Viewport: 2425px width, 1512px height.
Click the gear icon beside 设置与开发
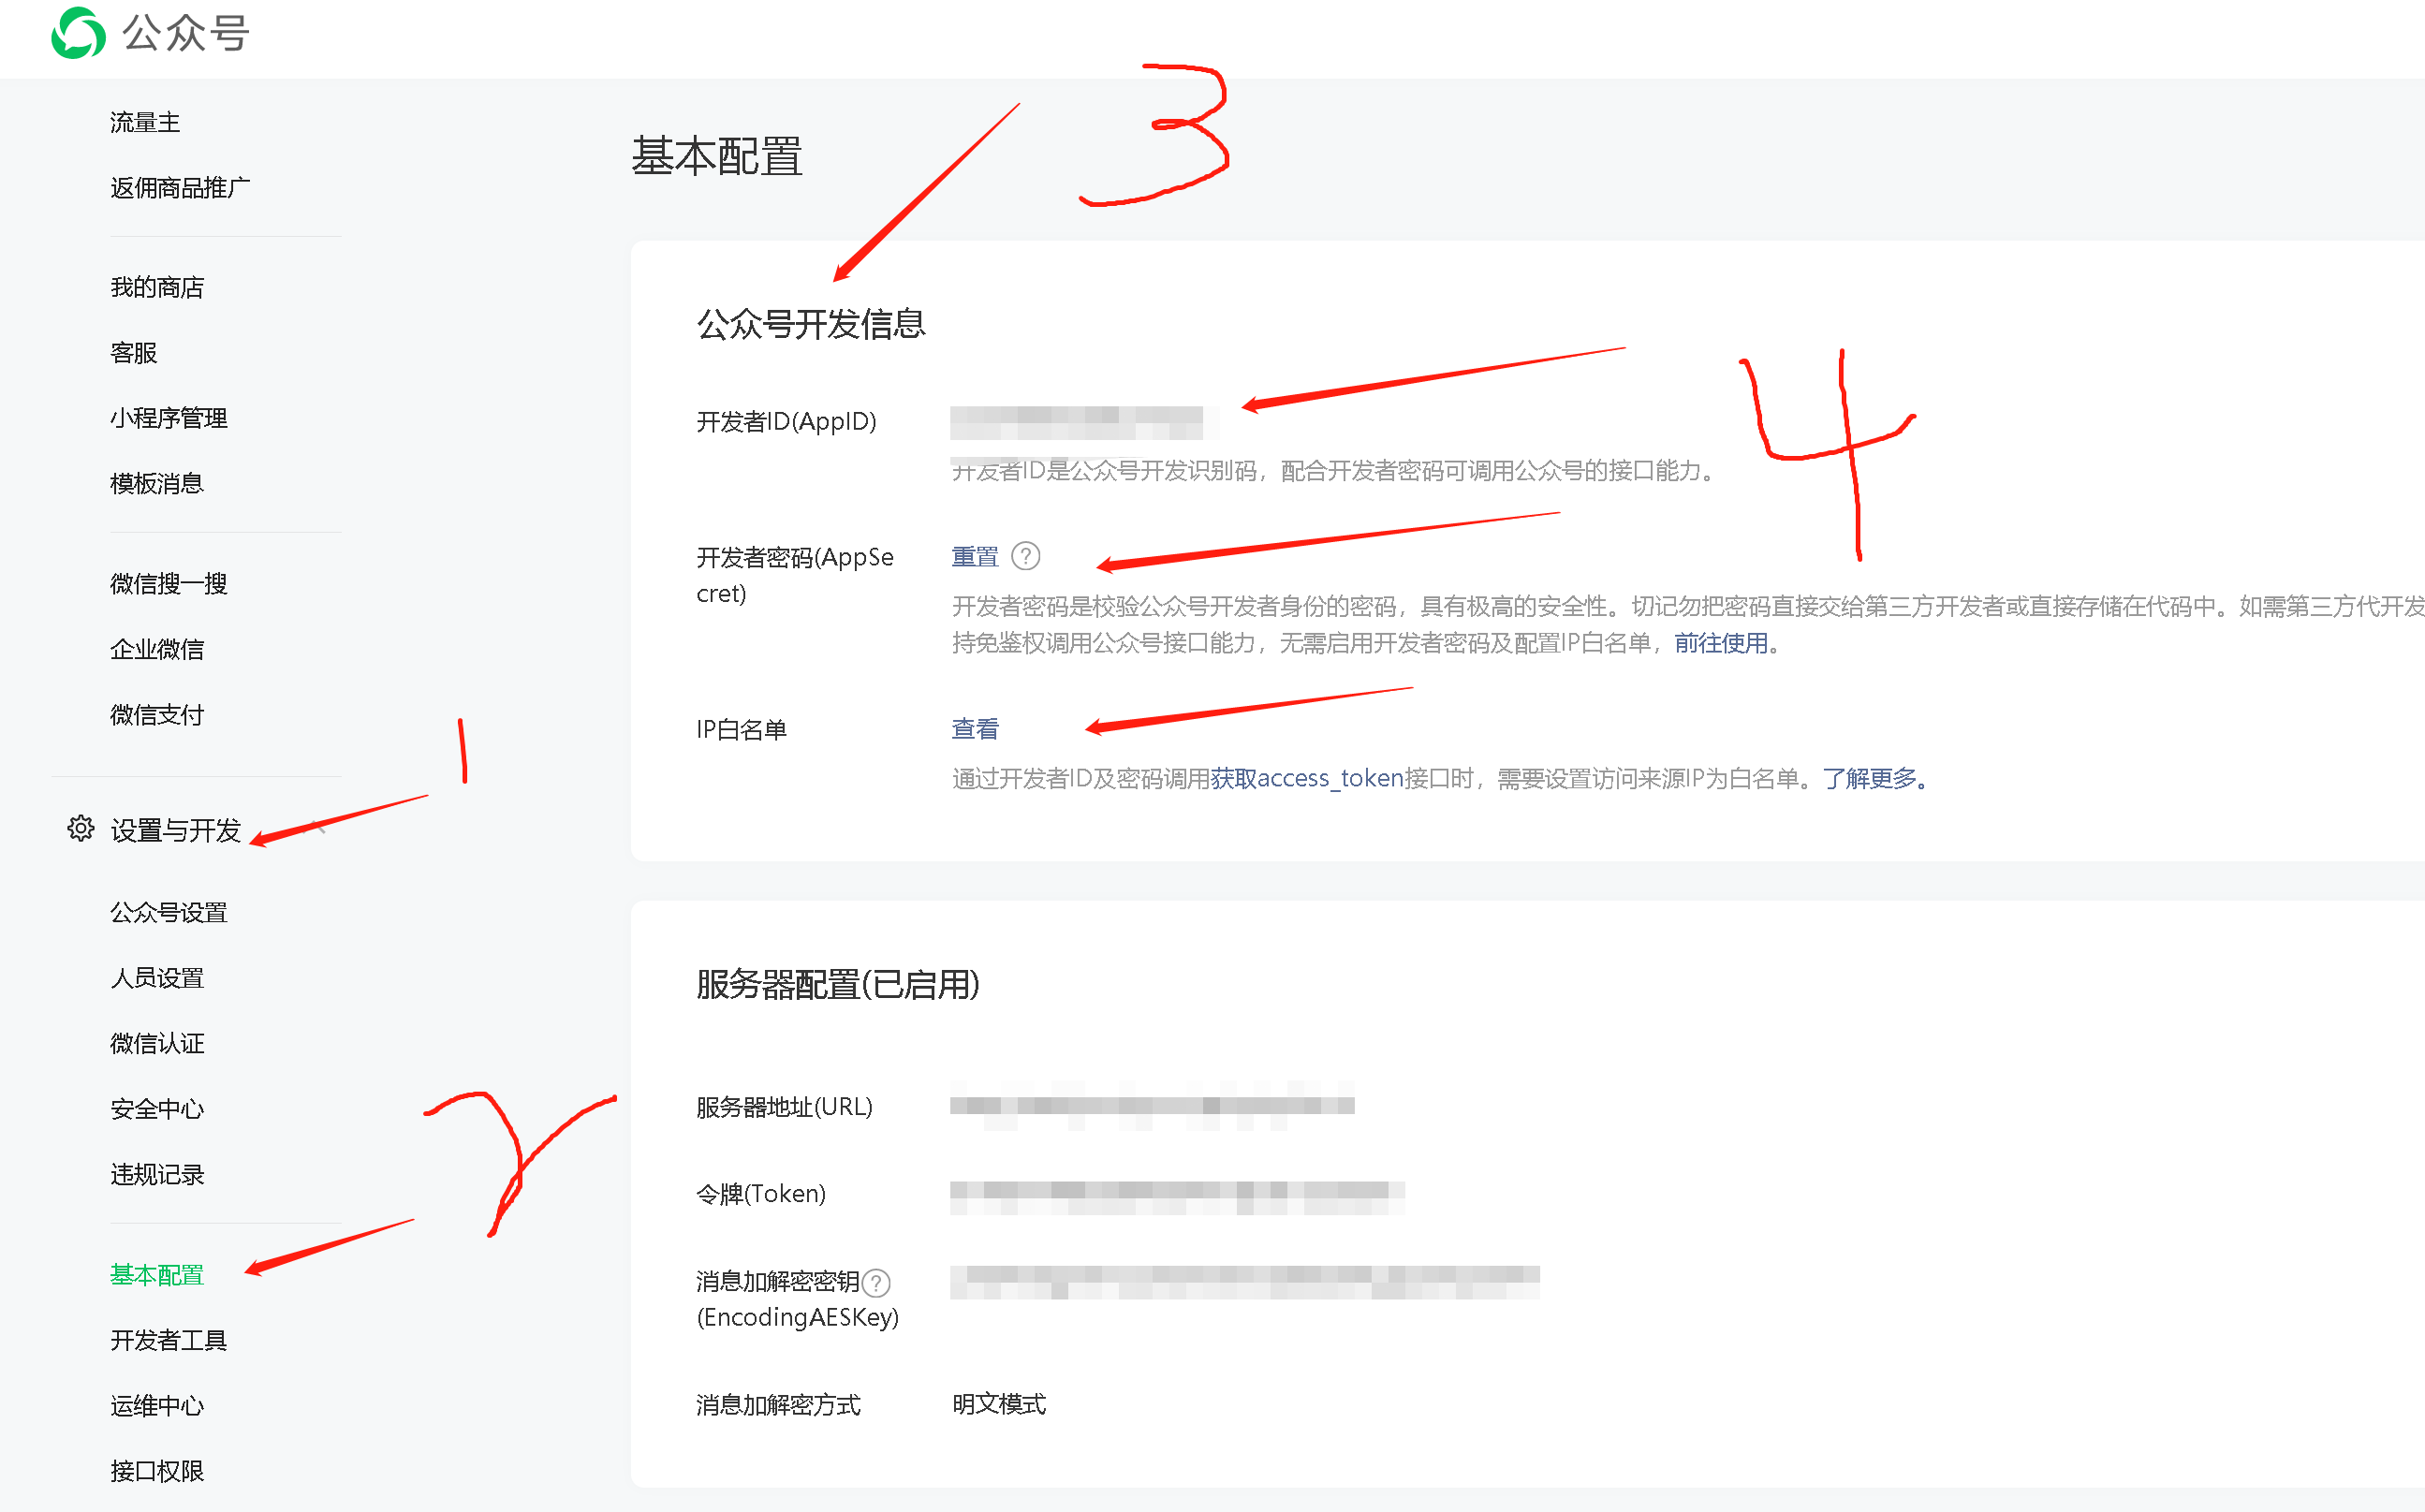(81, 828)
